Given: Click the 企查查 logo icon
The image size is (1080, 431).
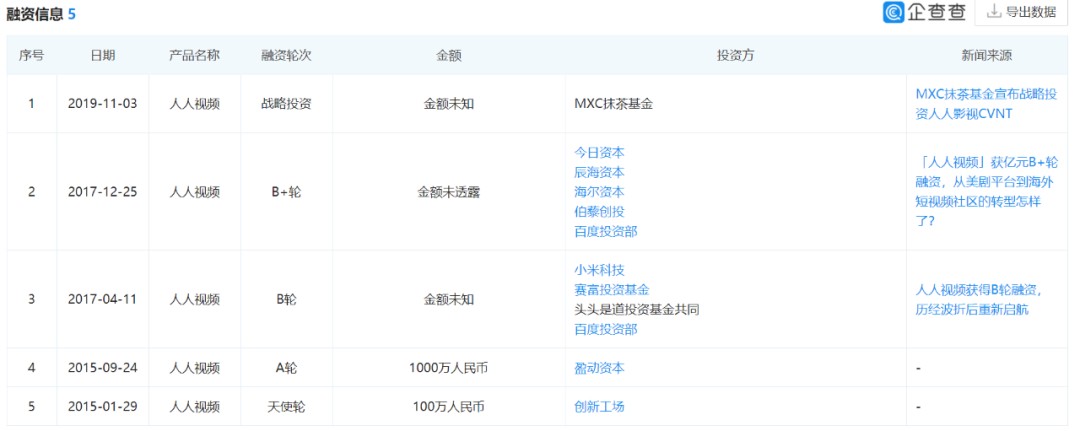Looking at the screenshot, I should (866, 12).
